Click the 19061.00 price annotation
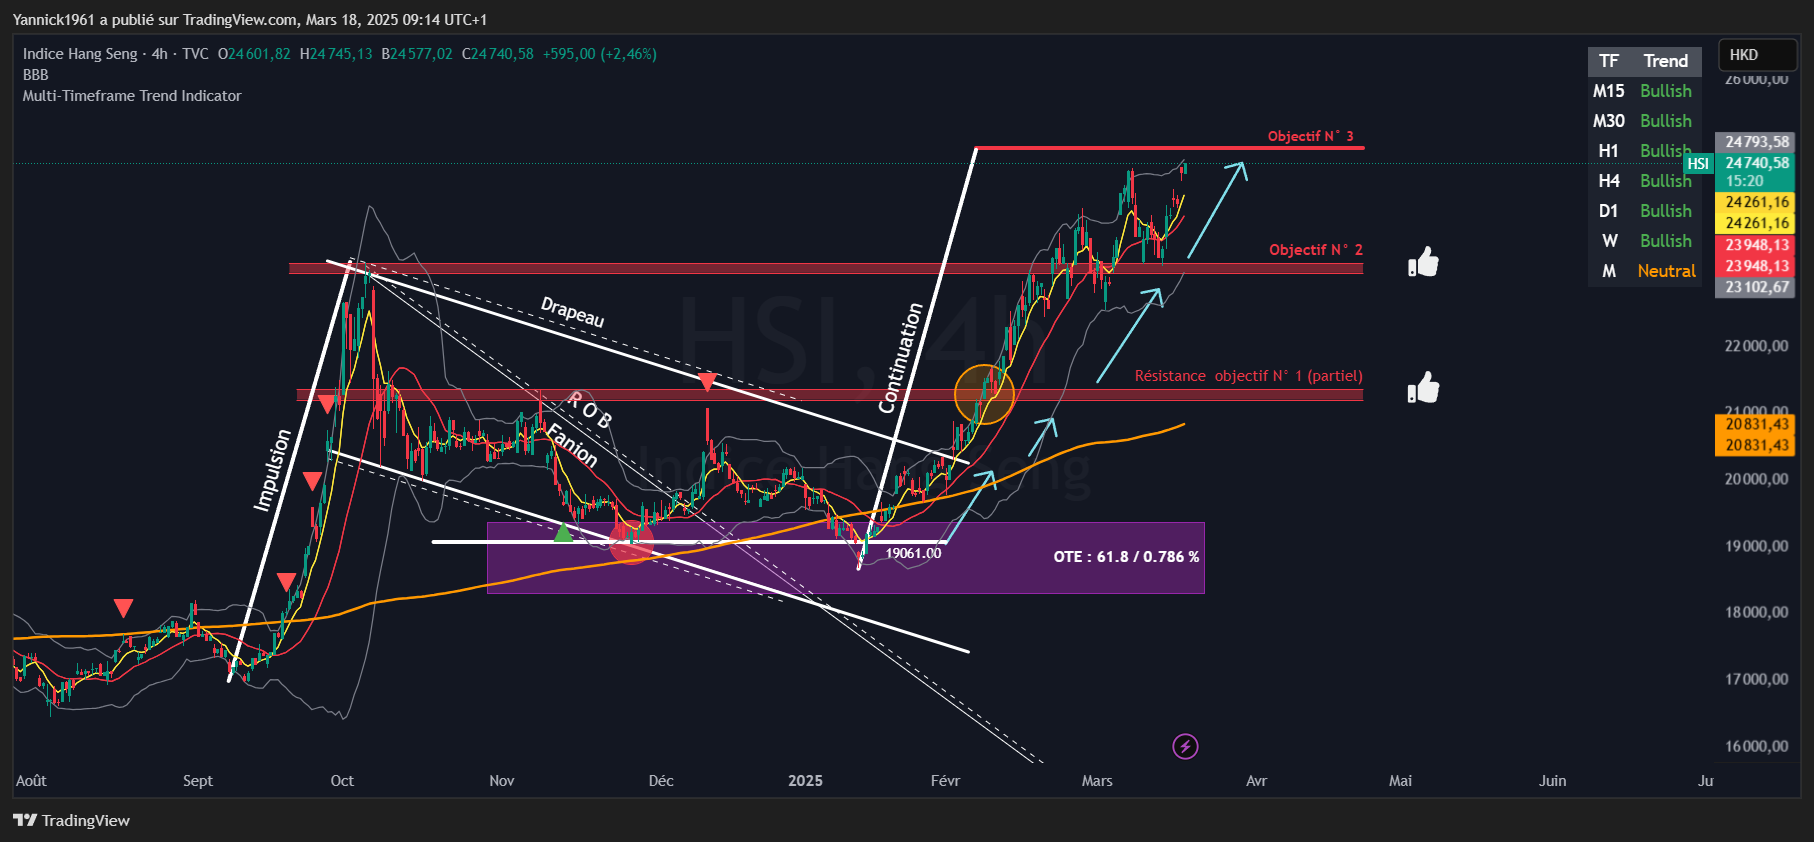The image size is (1814, 842). tap(913, 553)
